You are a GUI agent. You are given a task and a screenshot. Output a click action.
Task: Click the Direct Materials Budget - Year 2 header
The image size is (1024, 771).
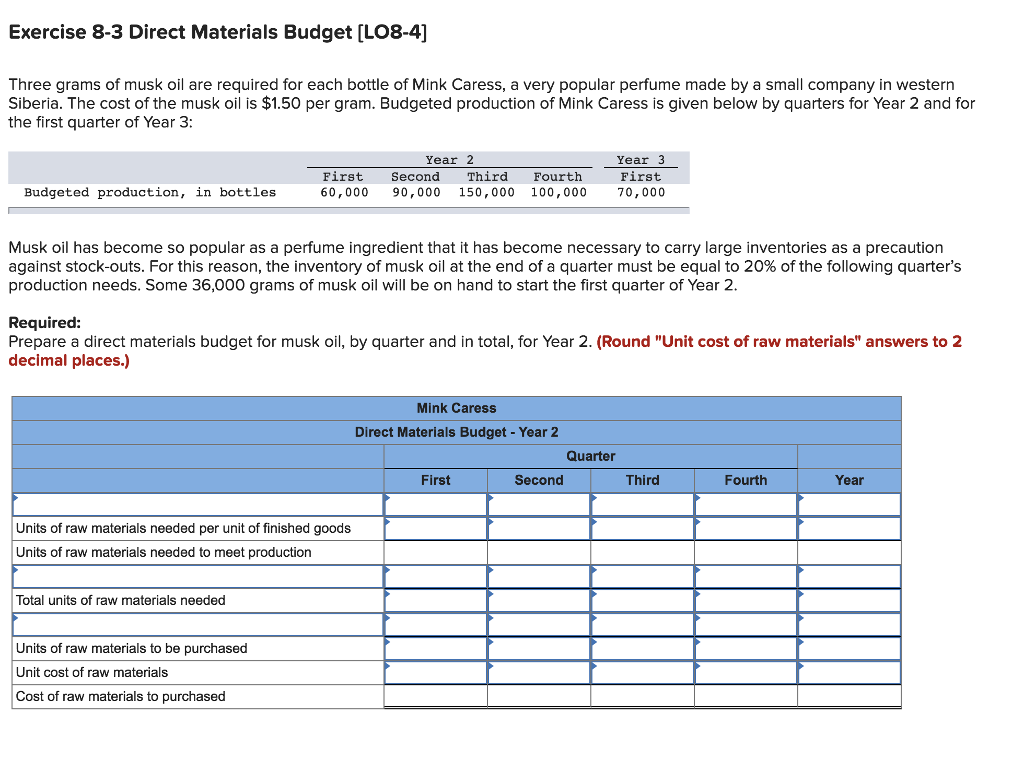pyautogui.click(x=456, y=432)
